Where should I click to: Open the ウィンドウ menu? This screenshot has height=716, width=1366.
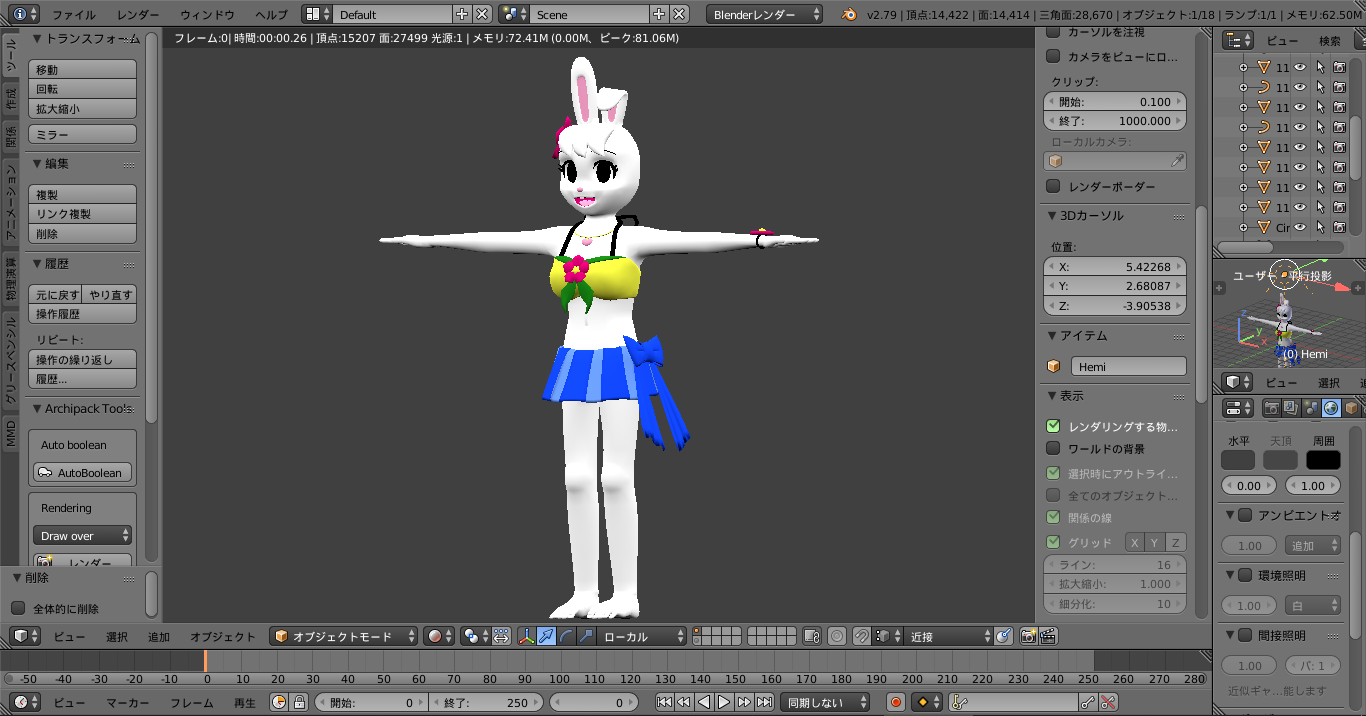pyautogui.click(x=208, y=15)
